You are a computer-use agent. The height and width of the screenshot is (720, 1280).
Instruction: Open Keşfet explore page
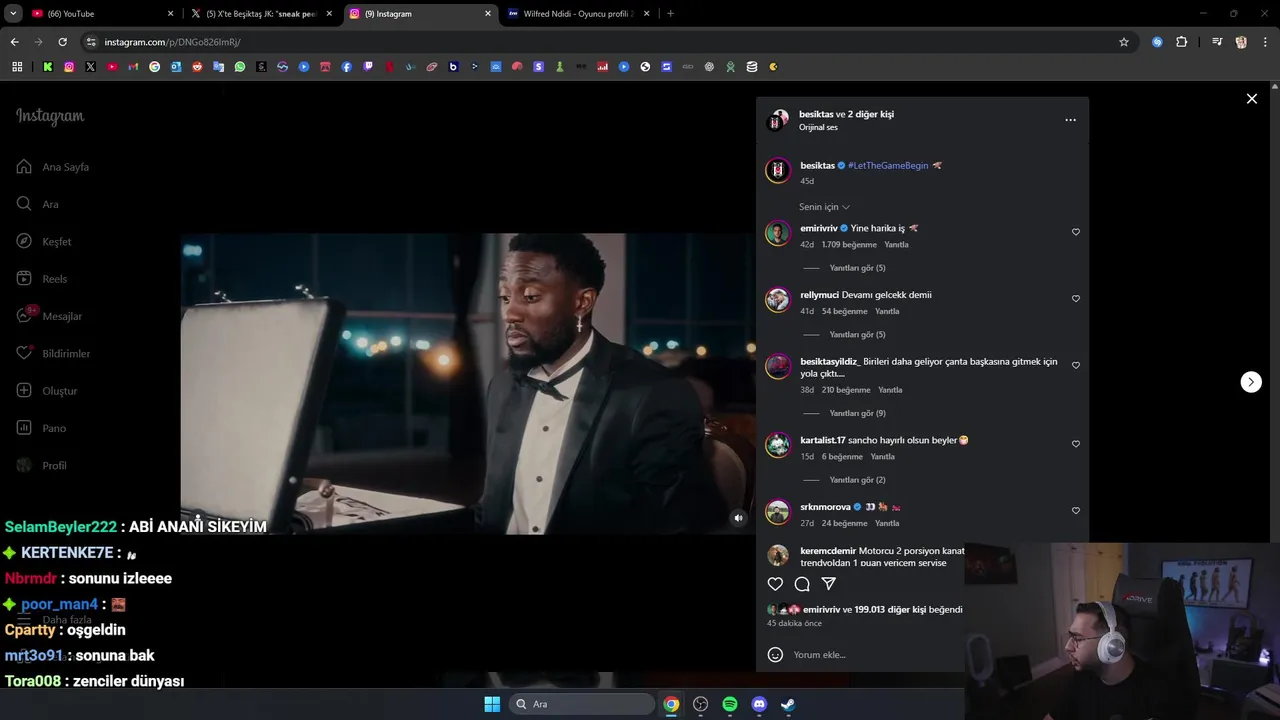(44, 241)
